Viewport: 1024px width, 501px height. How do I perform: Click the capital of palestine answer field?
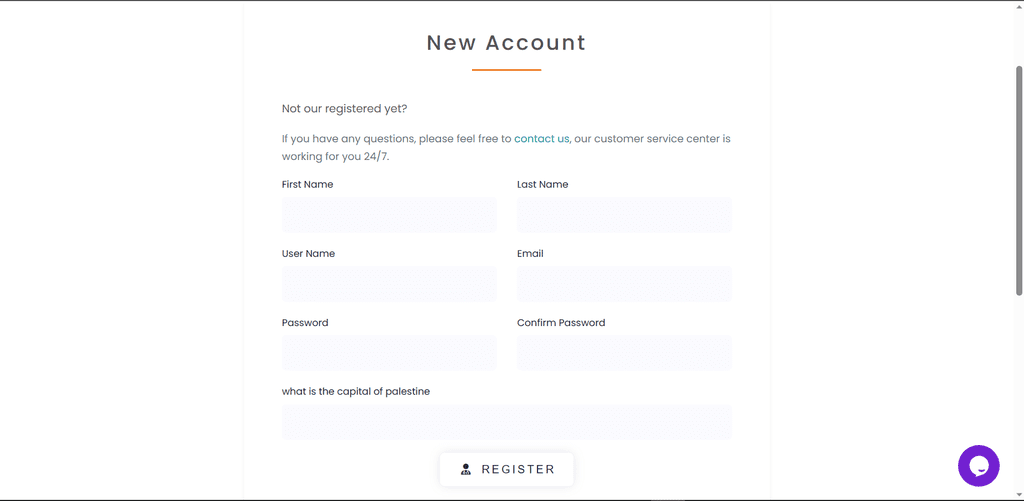(507, 422)
